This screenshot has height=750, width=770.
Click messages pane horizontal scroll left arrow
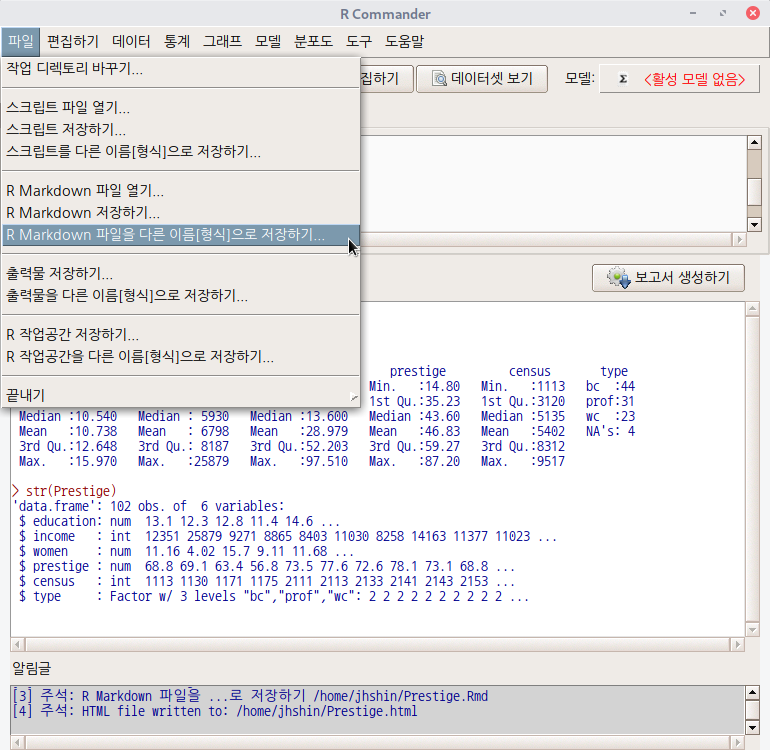coord(17,742)
